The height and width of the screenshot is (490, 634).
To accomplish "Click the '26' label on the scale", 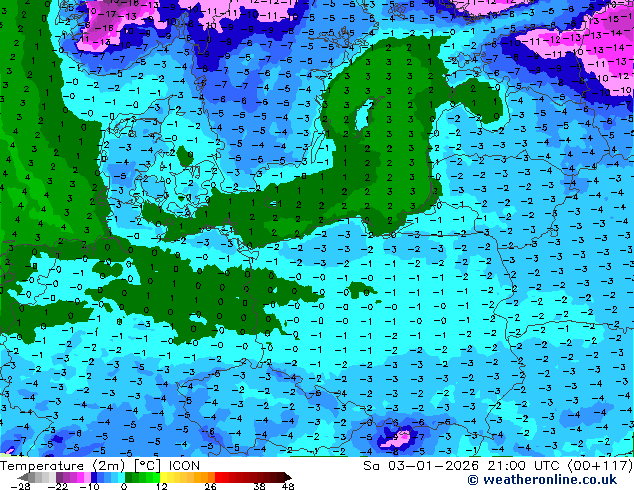I will pyautogui.click(x=210, y=486).
